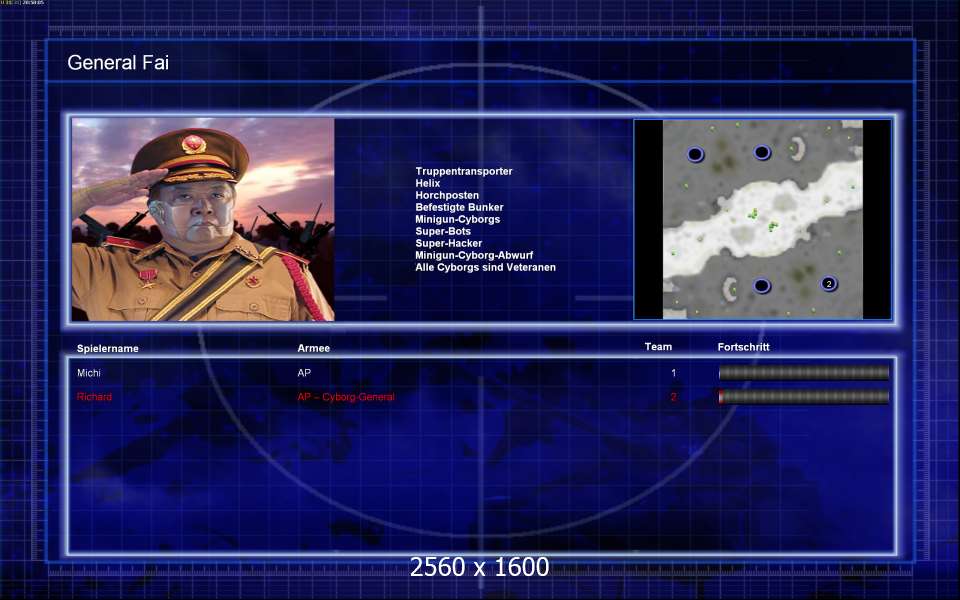Click Michi's army value 'AP'
960x600 pixels.
[x=304, y=372]
